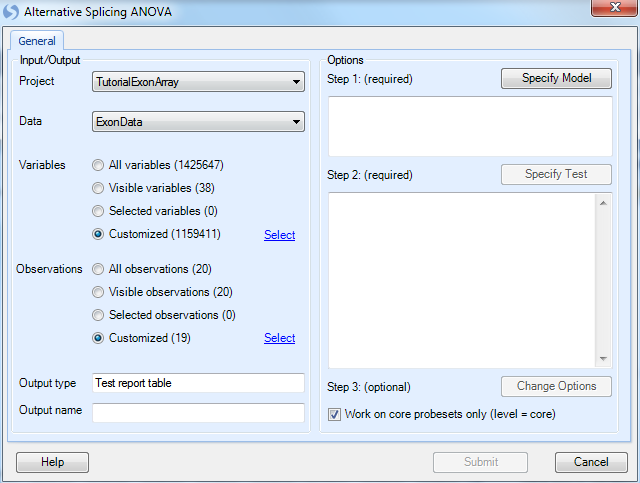Click the Output name input field
Screen dimensions: 640x483
tap(198, 412)
